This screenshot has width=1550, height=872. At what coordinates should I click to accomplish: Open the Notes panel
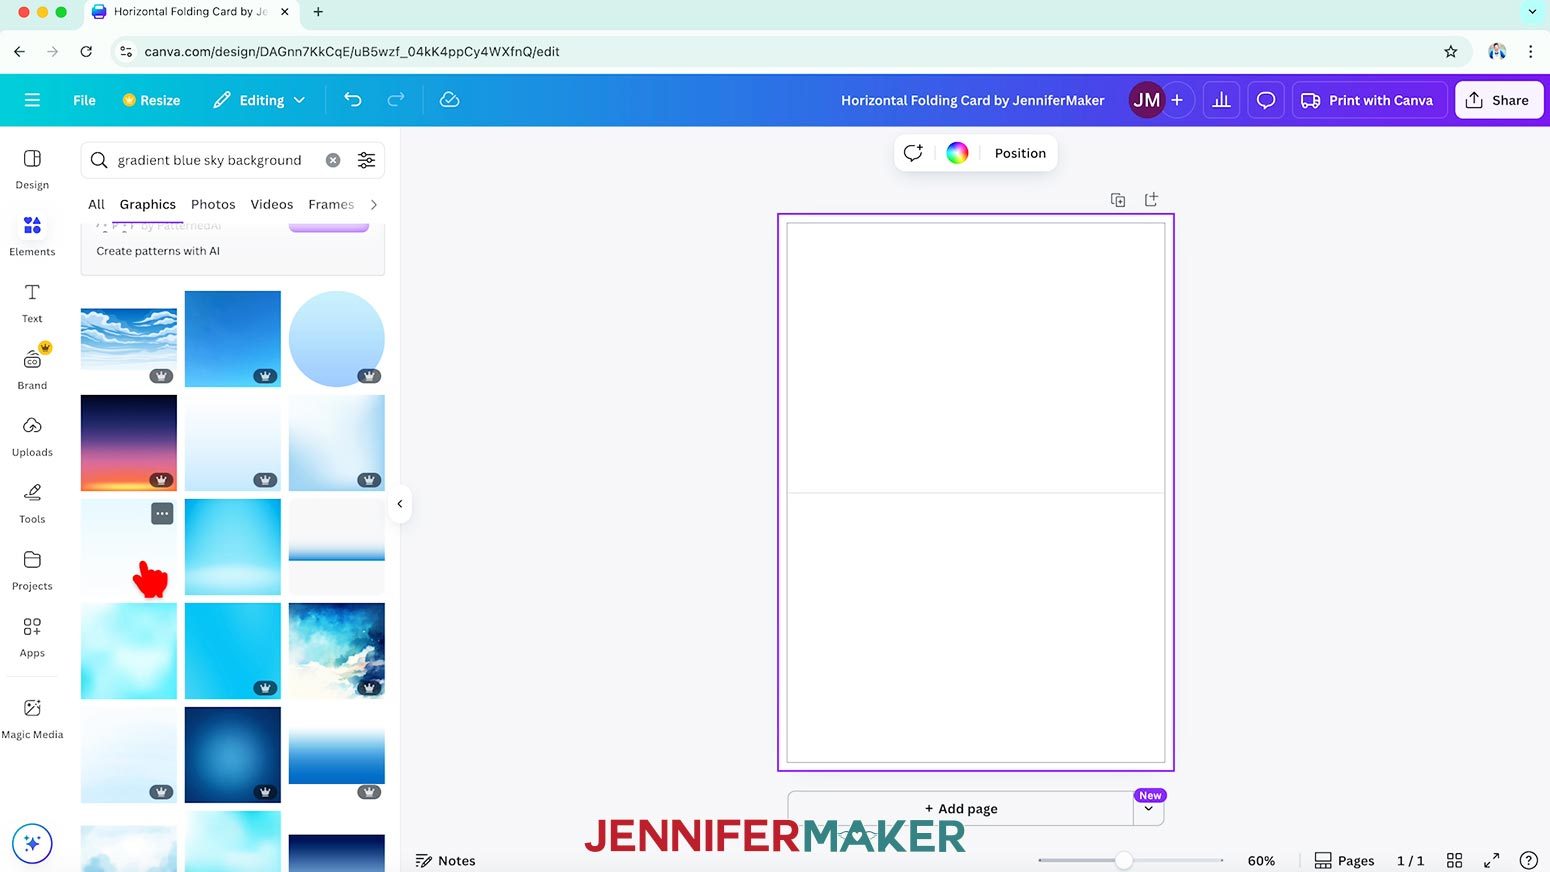click(x=446, y=860)
